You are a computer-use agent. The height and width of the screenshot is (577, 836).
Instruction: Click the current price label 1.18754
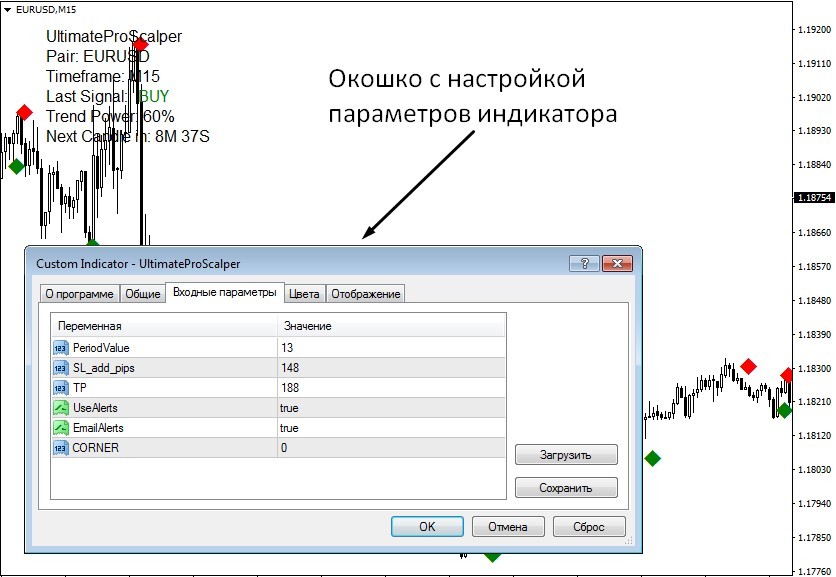click(x=814, y=198)
